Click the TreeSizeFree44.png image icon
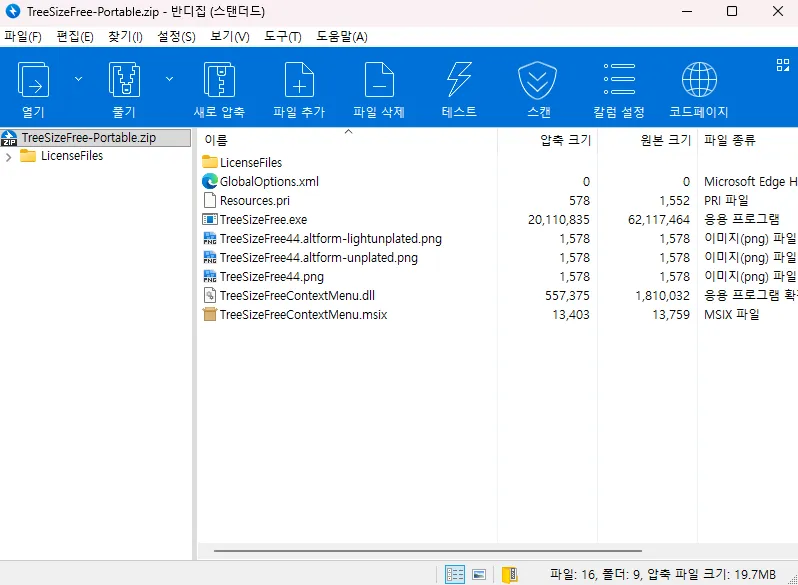 click(x=210, y=276)
